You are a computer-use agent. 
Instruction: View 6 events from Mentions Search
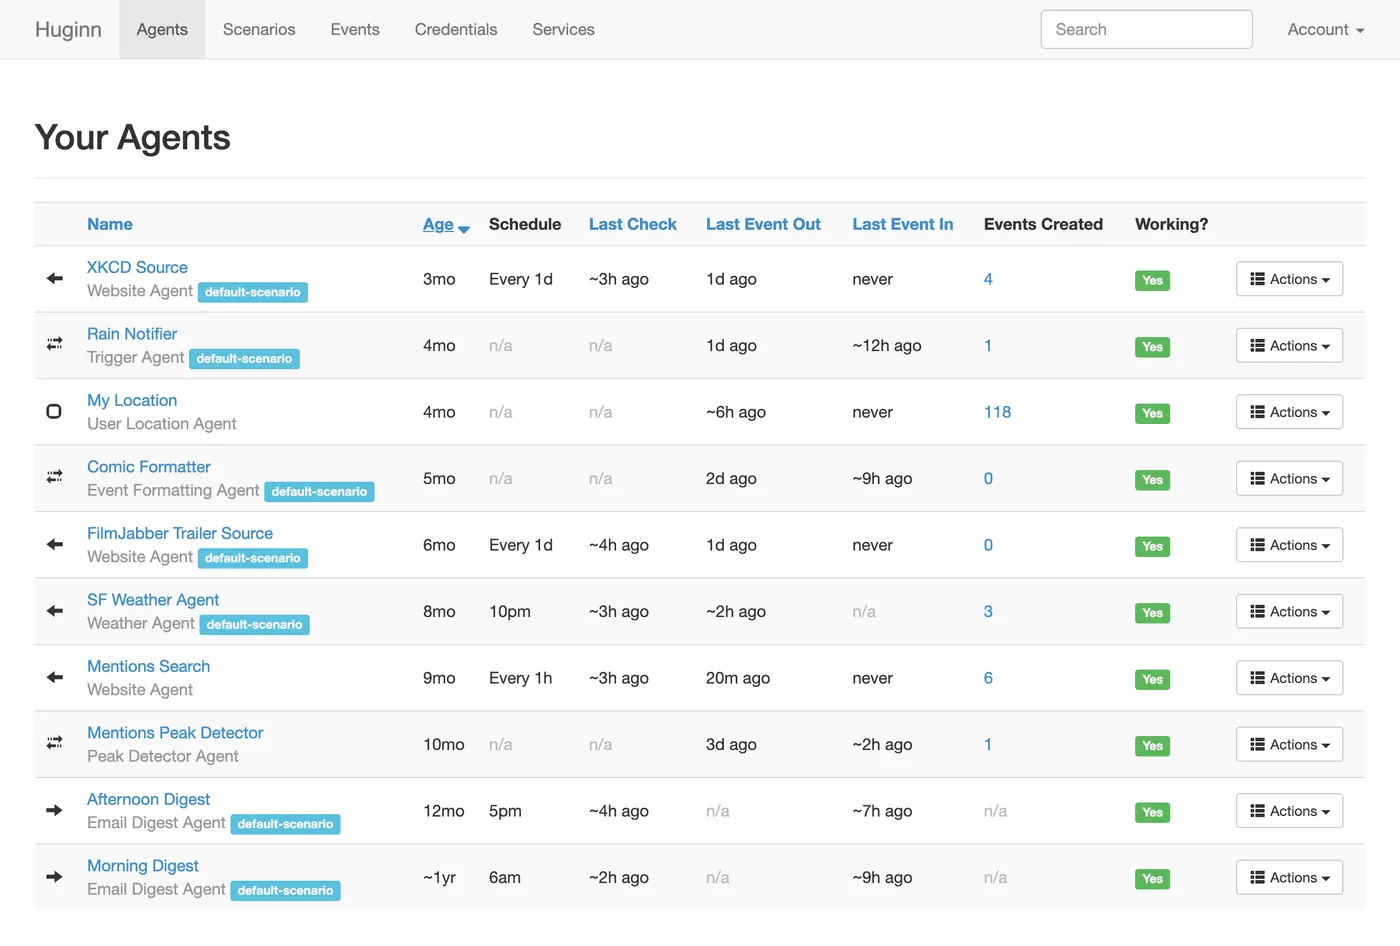[988, 678]
